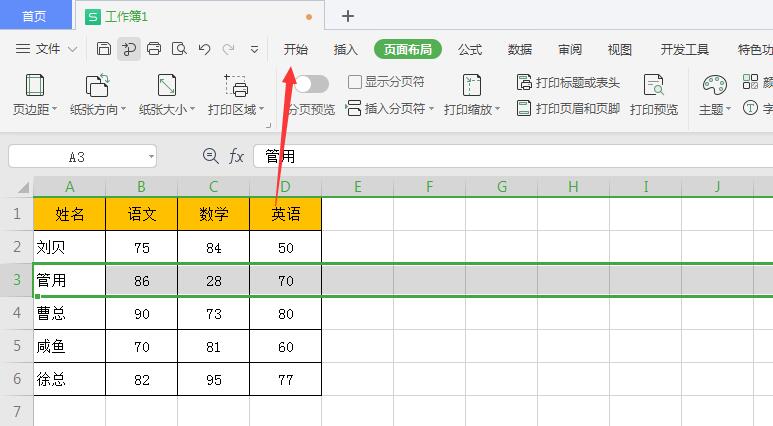Open the 审阅 ribbon tab

click(x=570, y=49)
